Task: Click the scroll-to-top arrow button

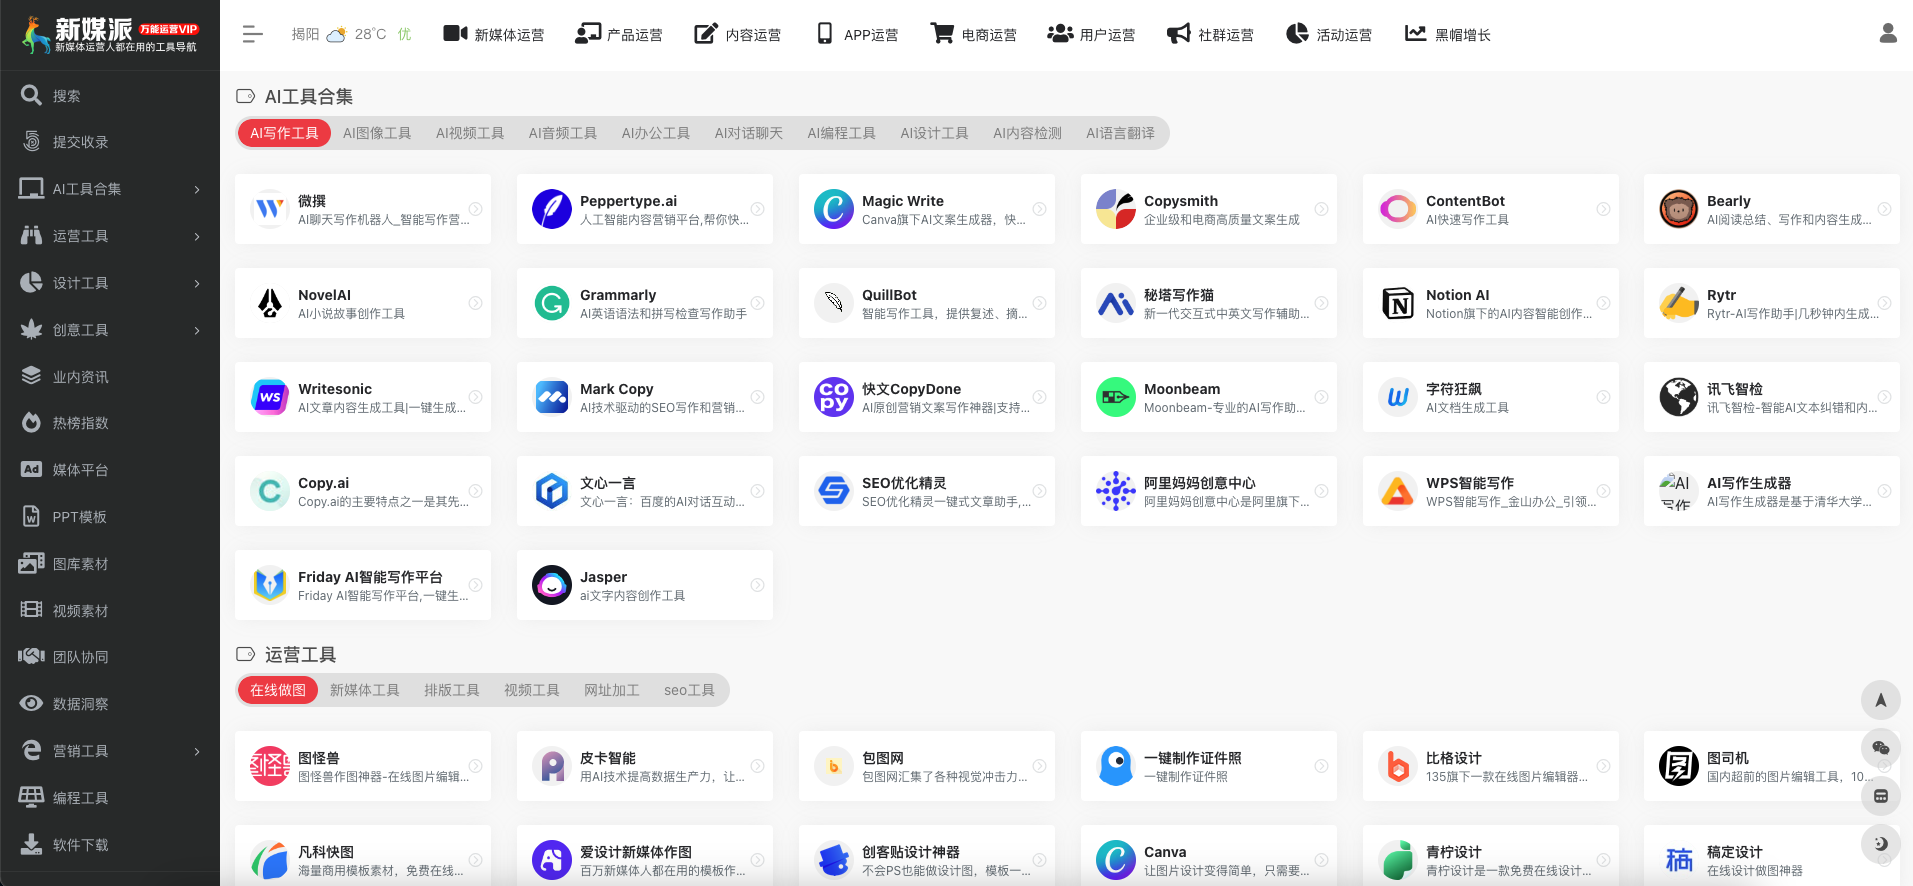Action: click(1880, 700)
